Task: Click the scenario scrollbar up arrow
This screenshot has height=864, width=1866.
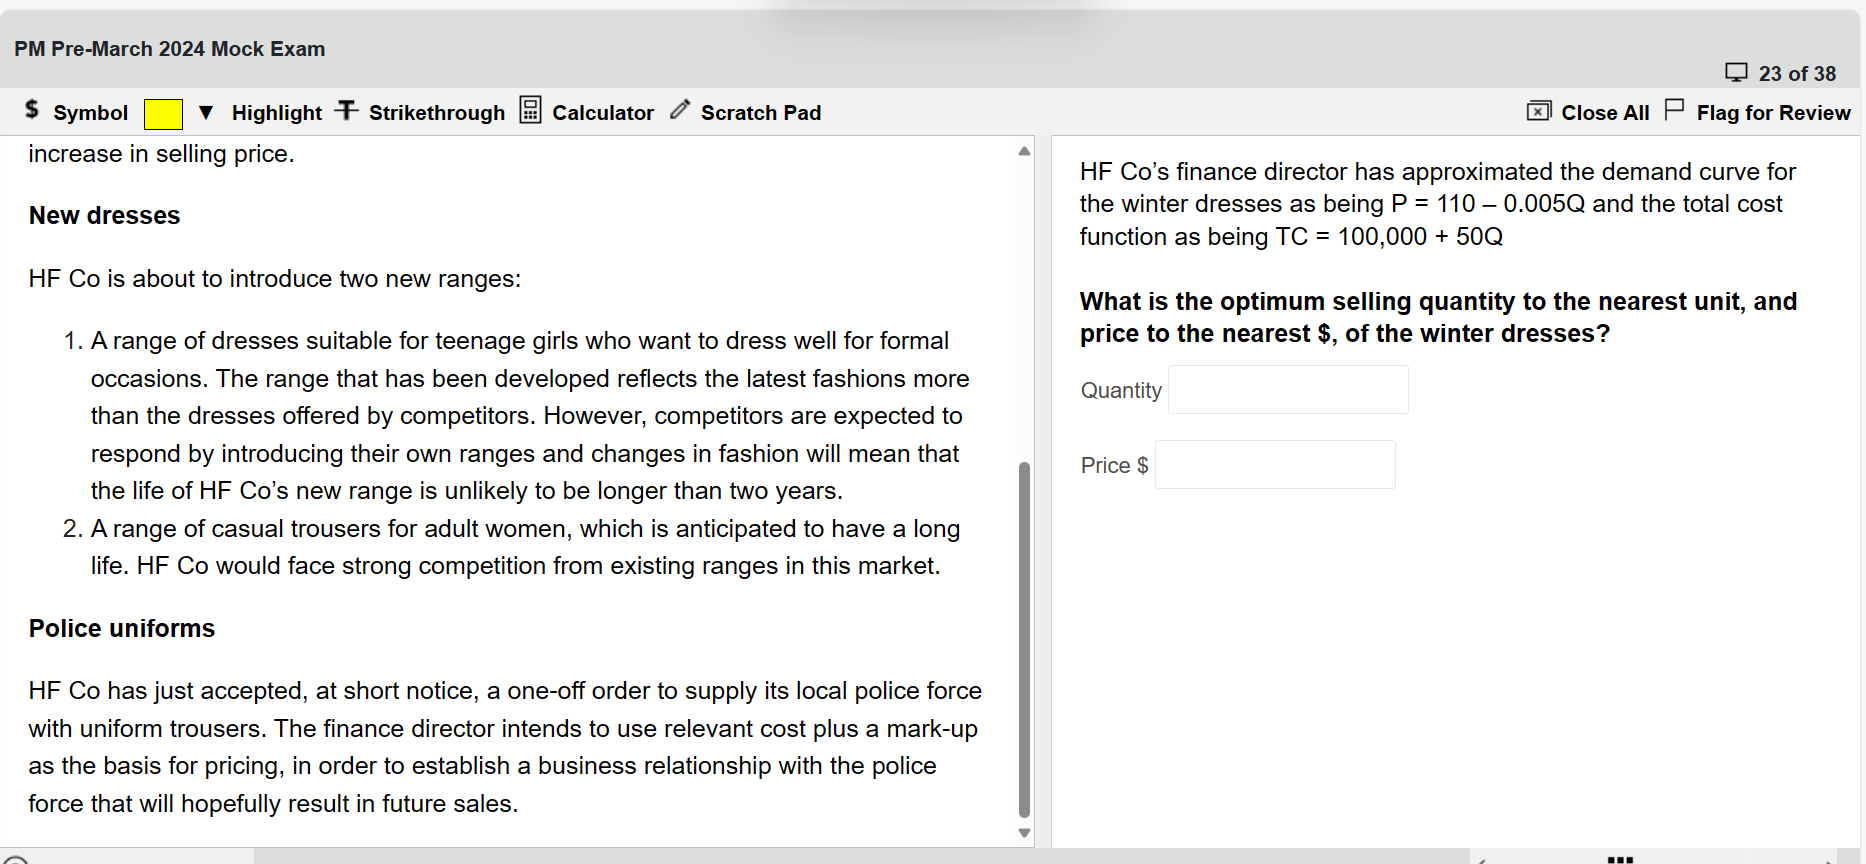Action: (x=1024, y=152)
